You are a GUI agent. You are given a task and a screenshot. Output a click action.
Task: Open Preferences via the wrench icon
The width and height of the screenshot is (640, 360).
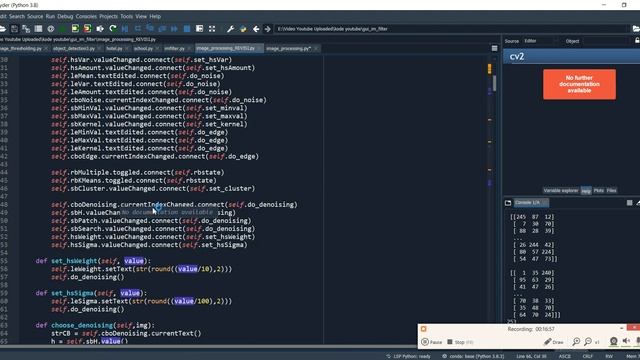231,29
